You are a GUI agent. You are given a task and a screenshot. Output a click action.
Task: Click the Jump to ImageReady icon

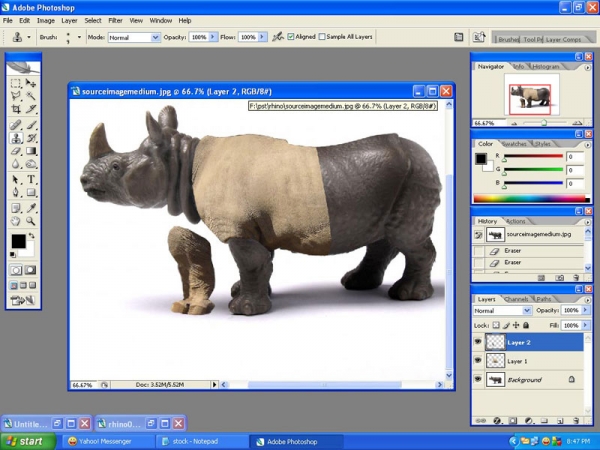tap(23, 300)
